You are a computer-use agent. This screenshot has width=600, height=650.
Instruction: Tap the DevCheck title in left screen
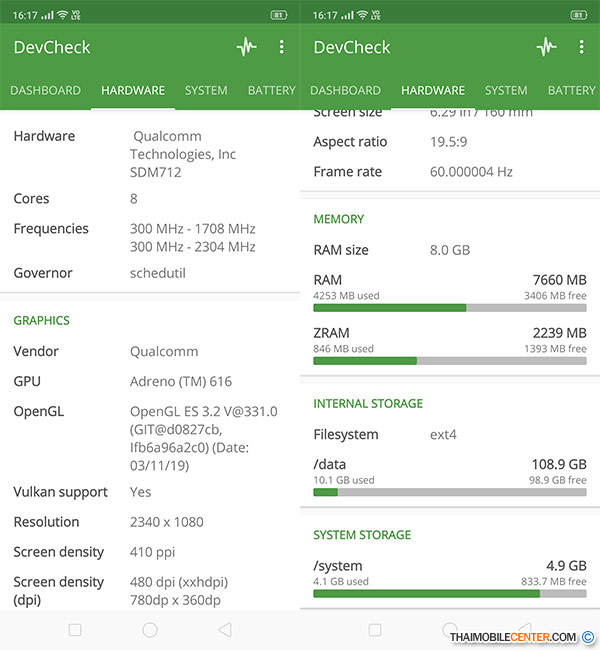click(52, 47)
